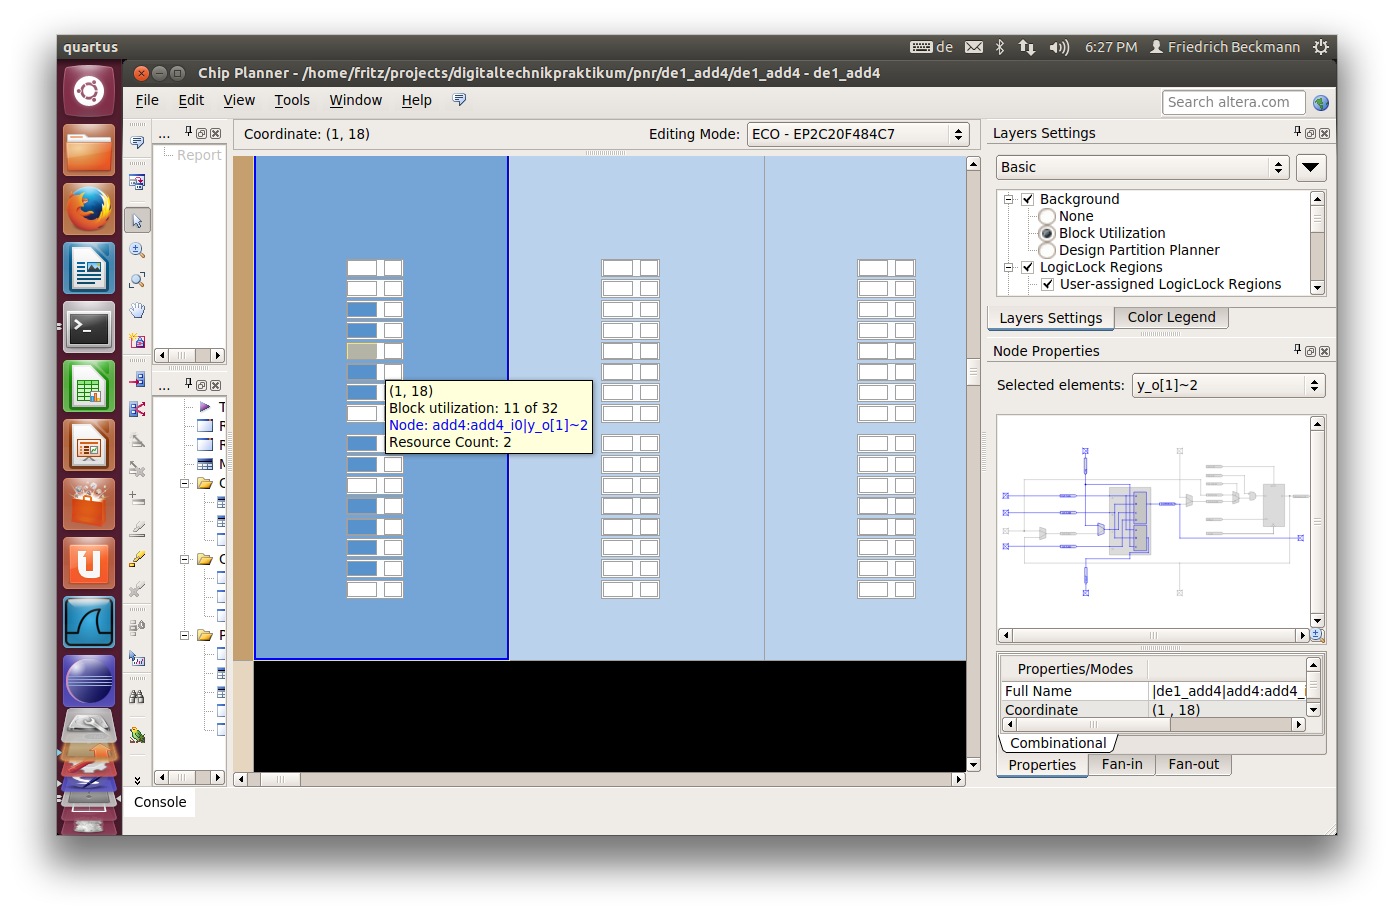
Task: Switch to the Color Legend tab
Action: point(1171,317)
